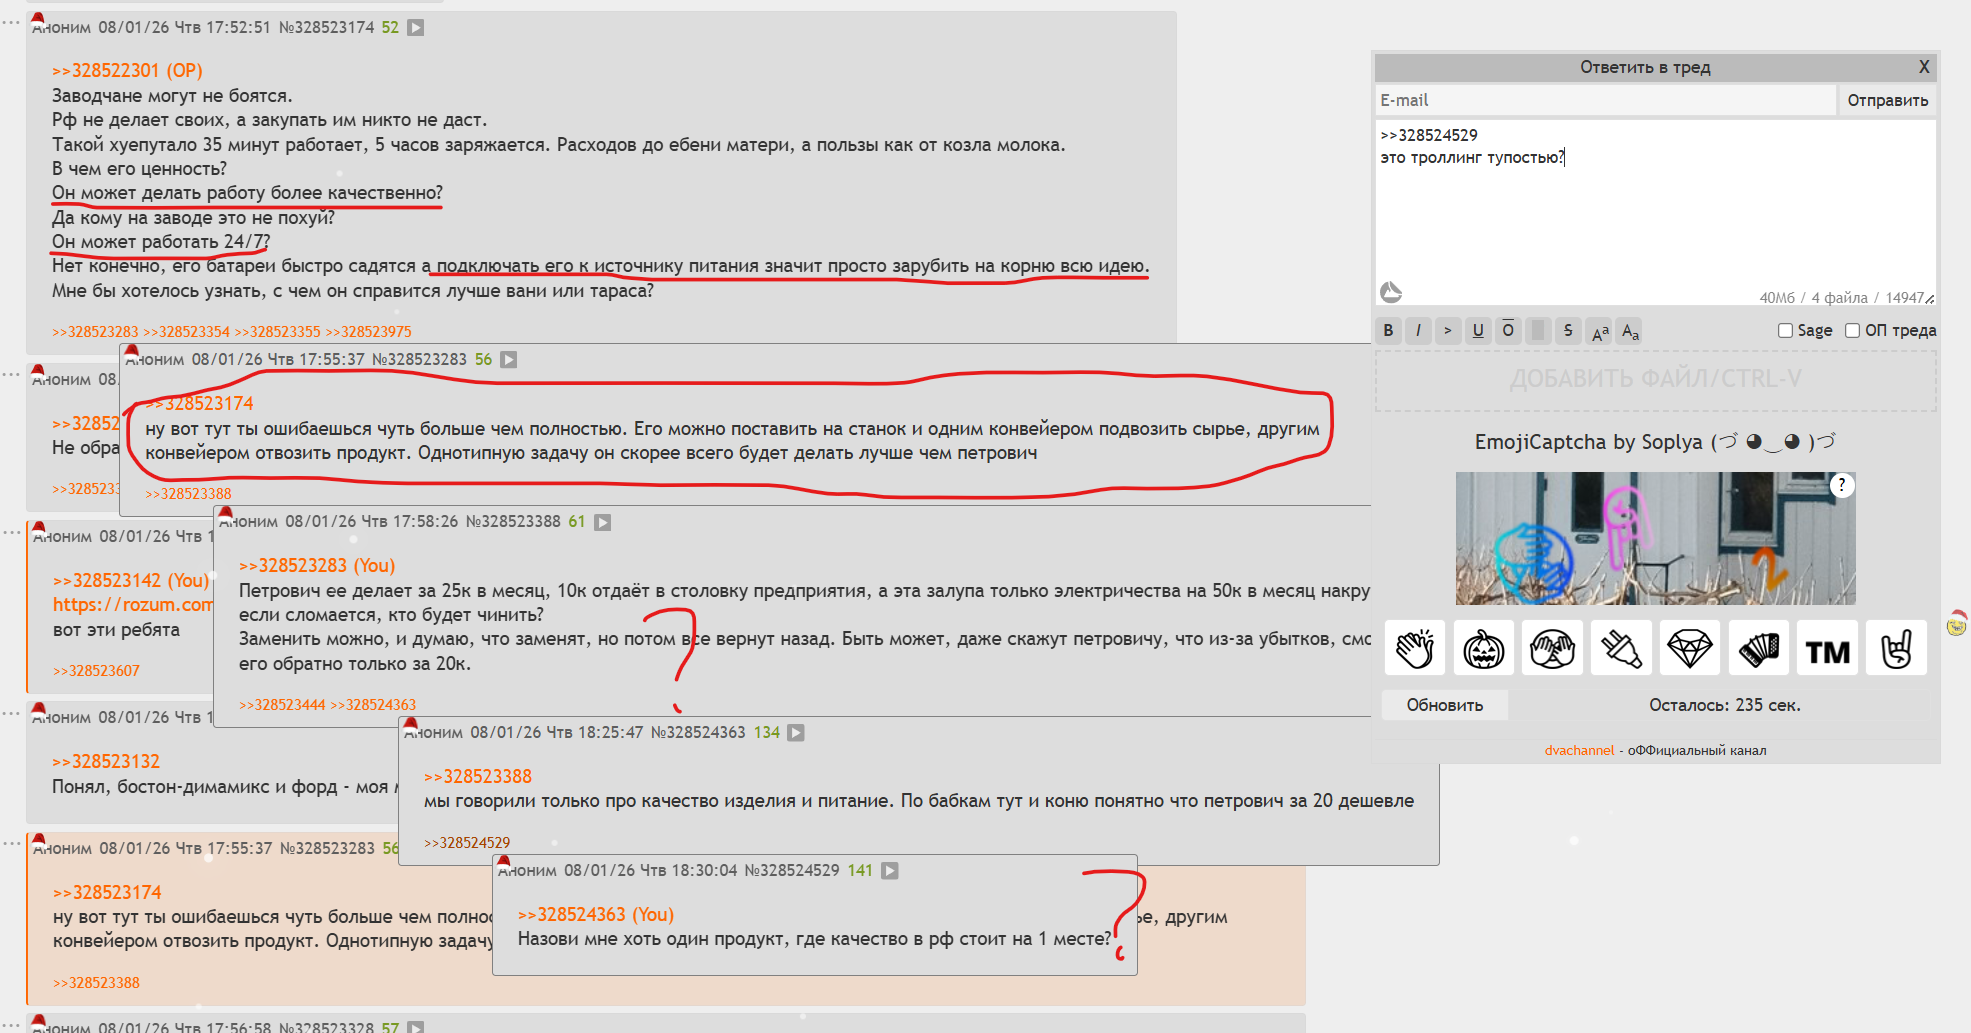Apply superscript formatting in the reply toolbar
1971x1033 pixels.
(1600, 331)
